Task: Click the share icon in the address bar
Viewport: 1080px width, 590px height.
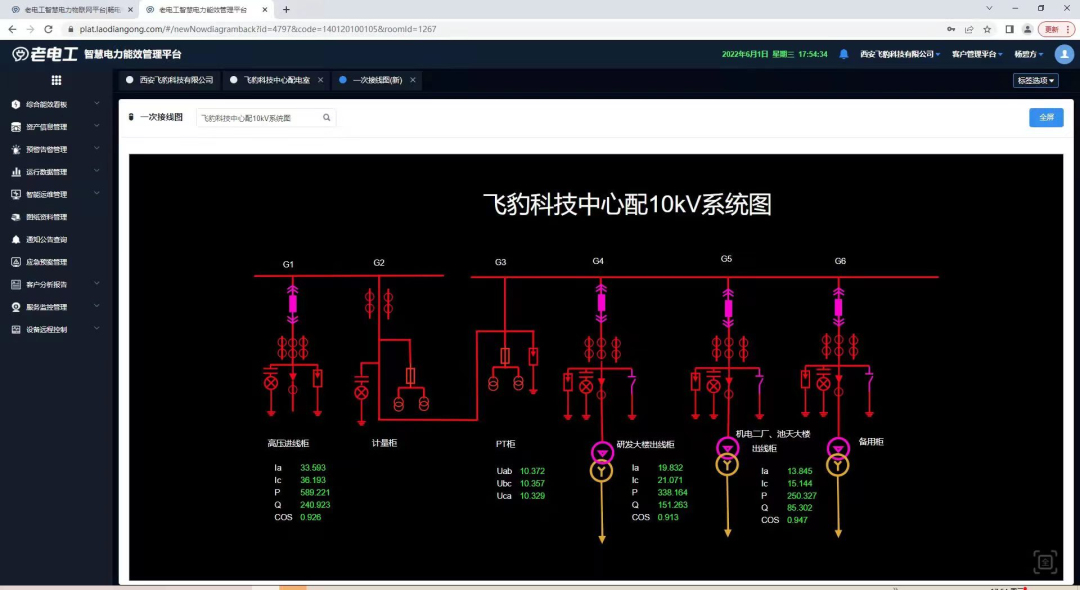Action: pos(969,29)
